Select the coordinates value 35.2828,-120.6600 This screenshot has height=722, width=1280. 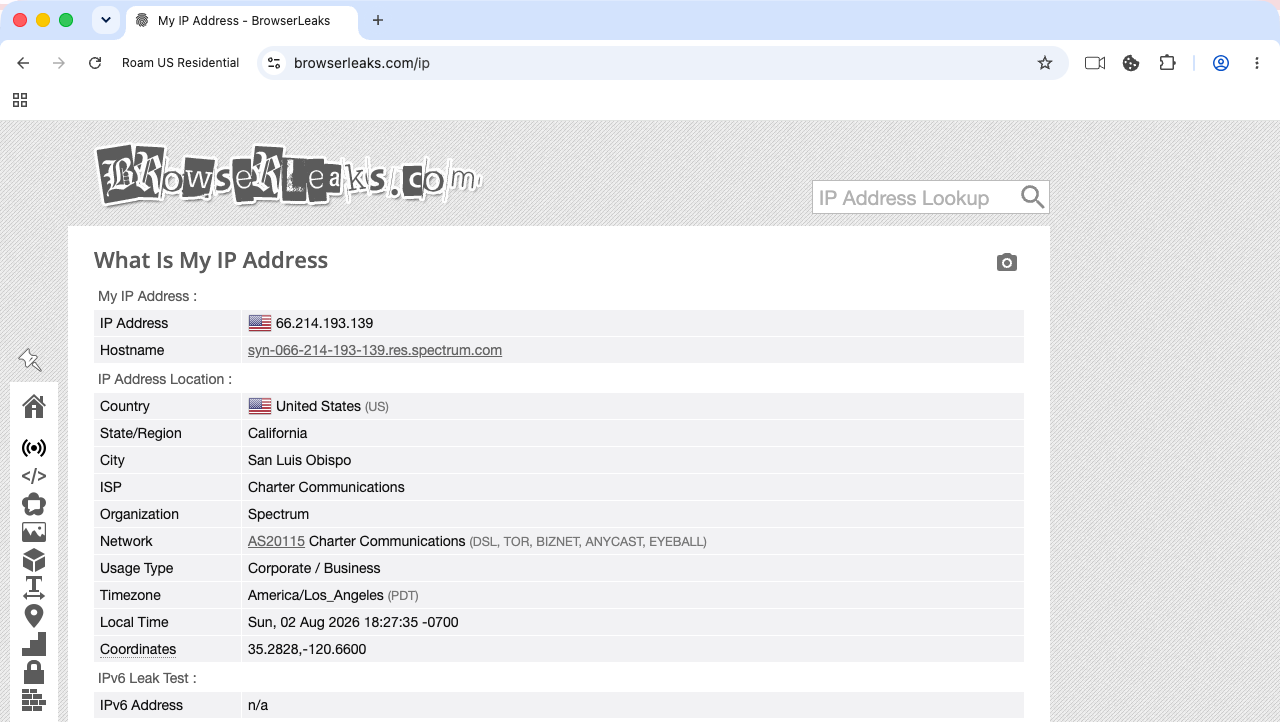pyautogui.click(x=307, y=649)
